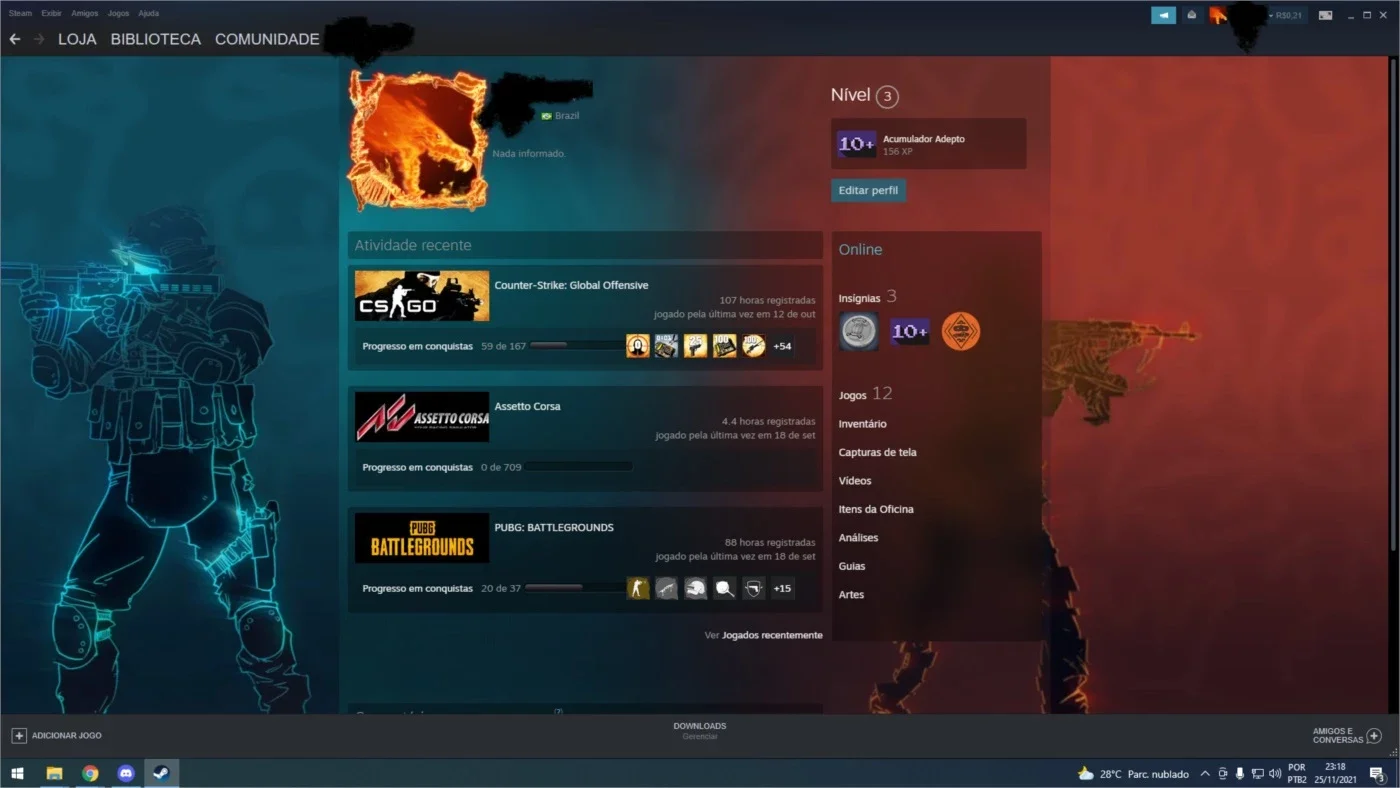This screenshot has height=788, width=1400.
Task: Open the Amigos menu
Action: 84,13
